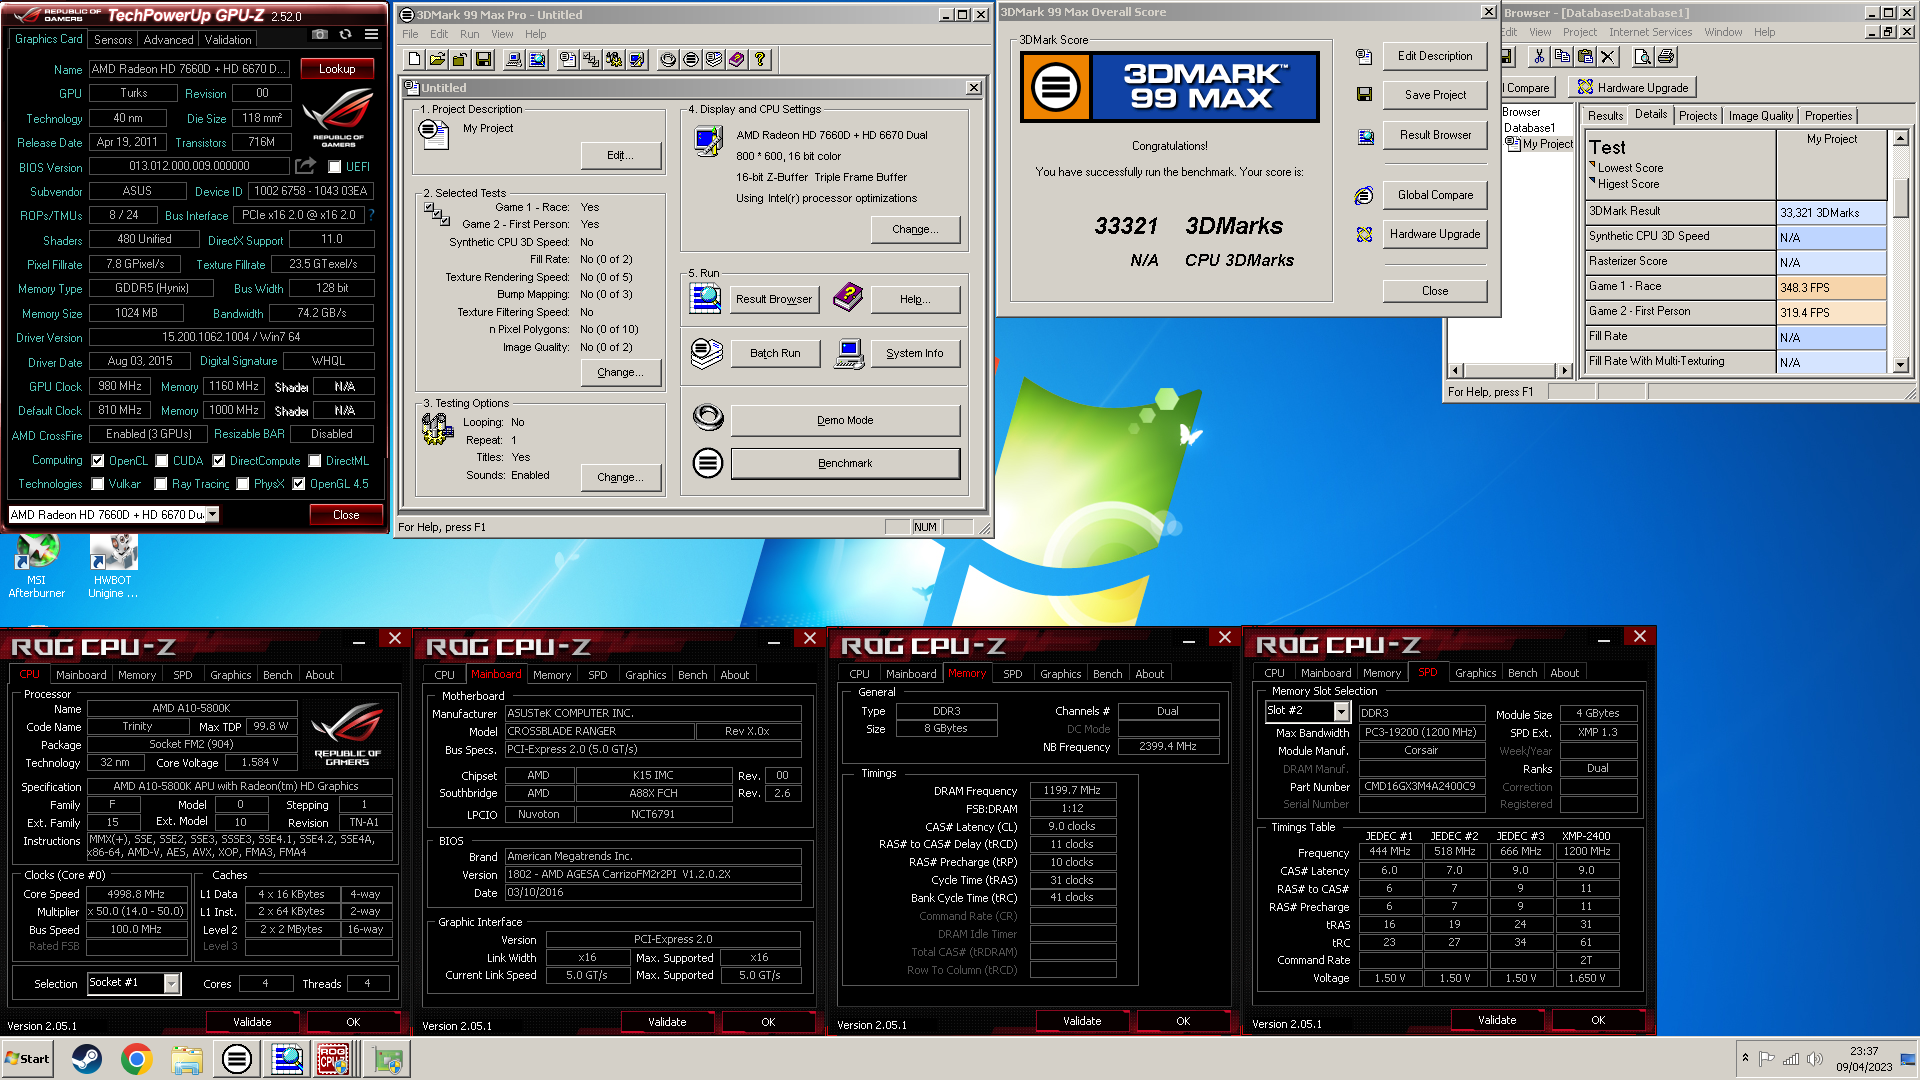The width and height of the screenshot is (1920, 1080).
Task: Switch to the Sensors tab in GPU-Z
Action: tap(113, 40)
